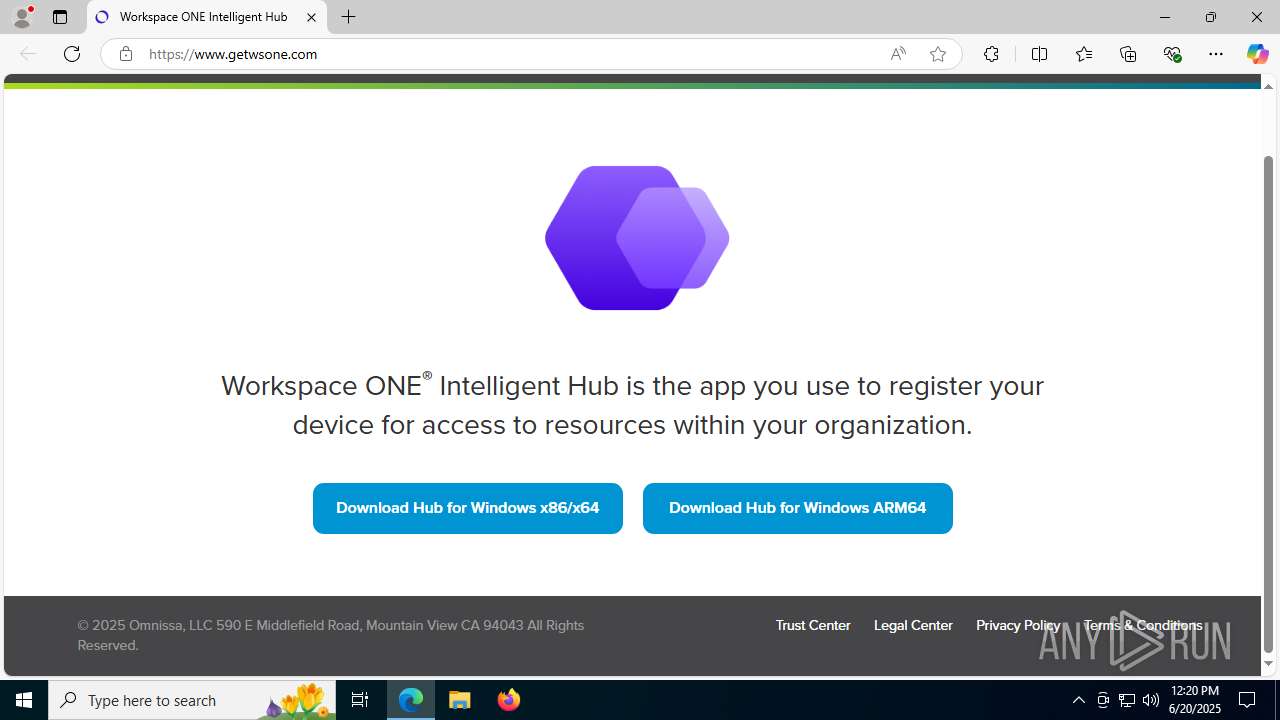Open the Windows Start menu
Image resolution: width=1280 pixels, height=720 pixels.
click(24, 700)
